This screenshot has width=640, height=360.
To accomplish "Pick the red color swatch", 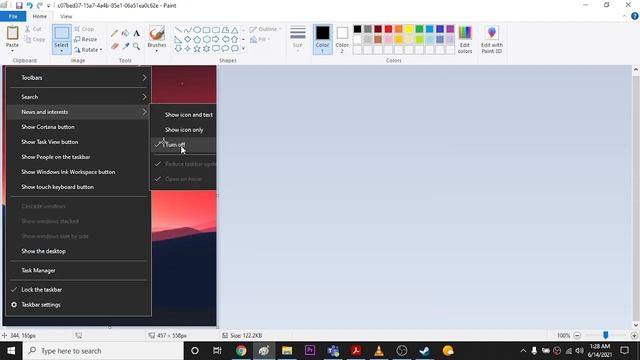I will pyautogui.click(x=388, y=29).
